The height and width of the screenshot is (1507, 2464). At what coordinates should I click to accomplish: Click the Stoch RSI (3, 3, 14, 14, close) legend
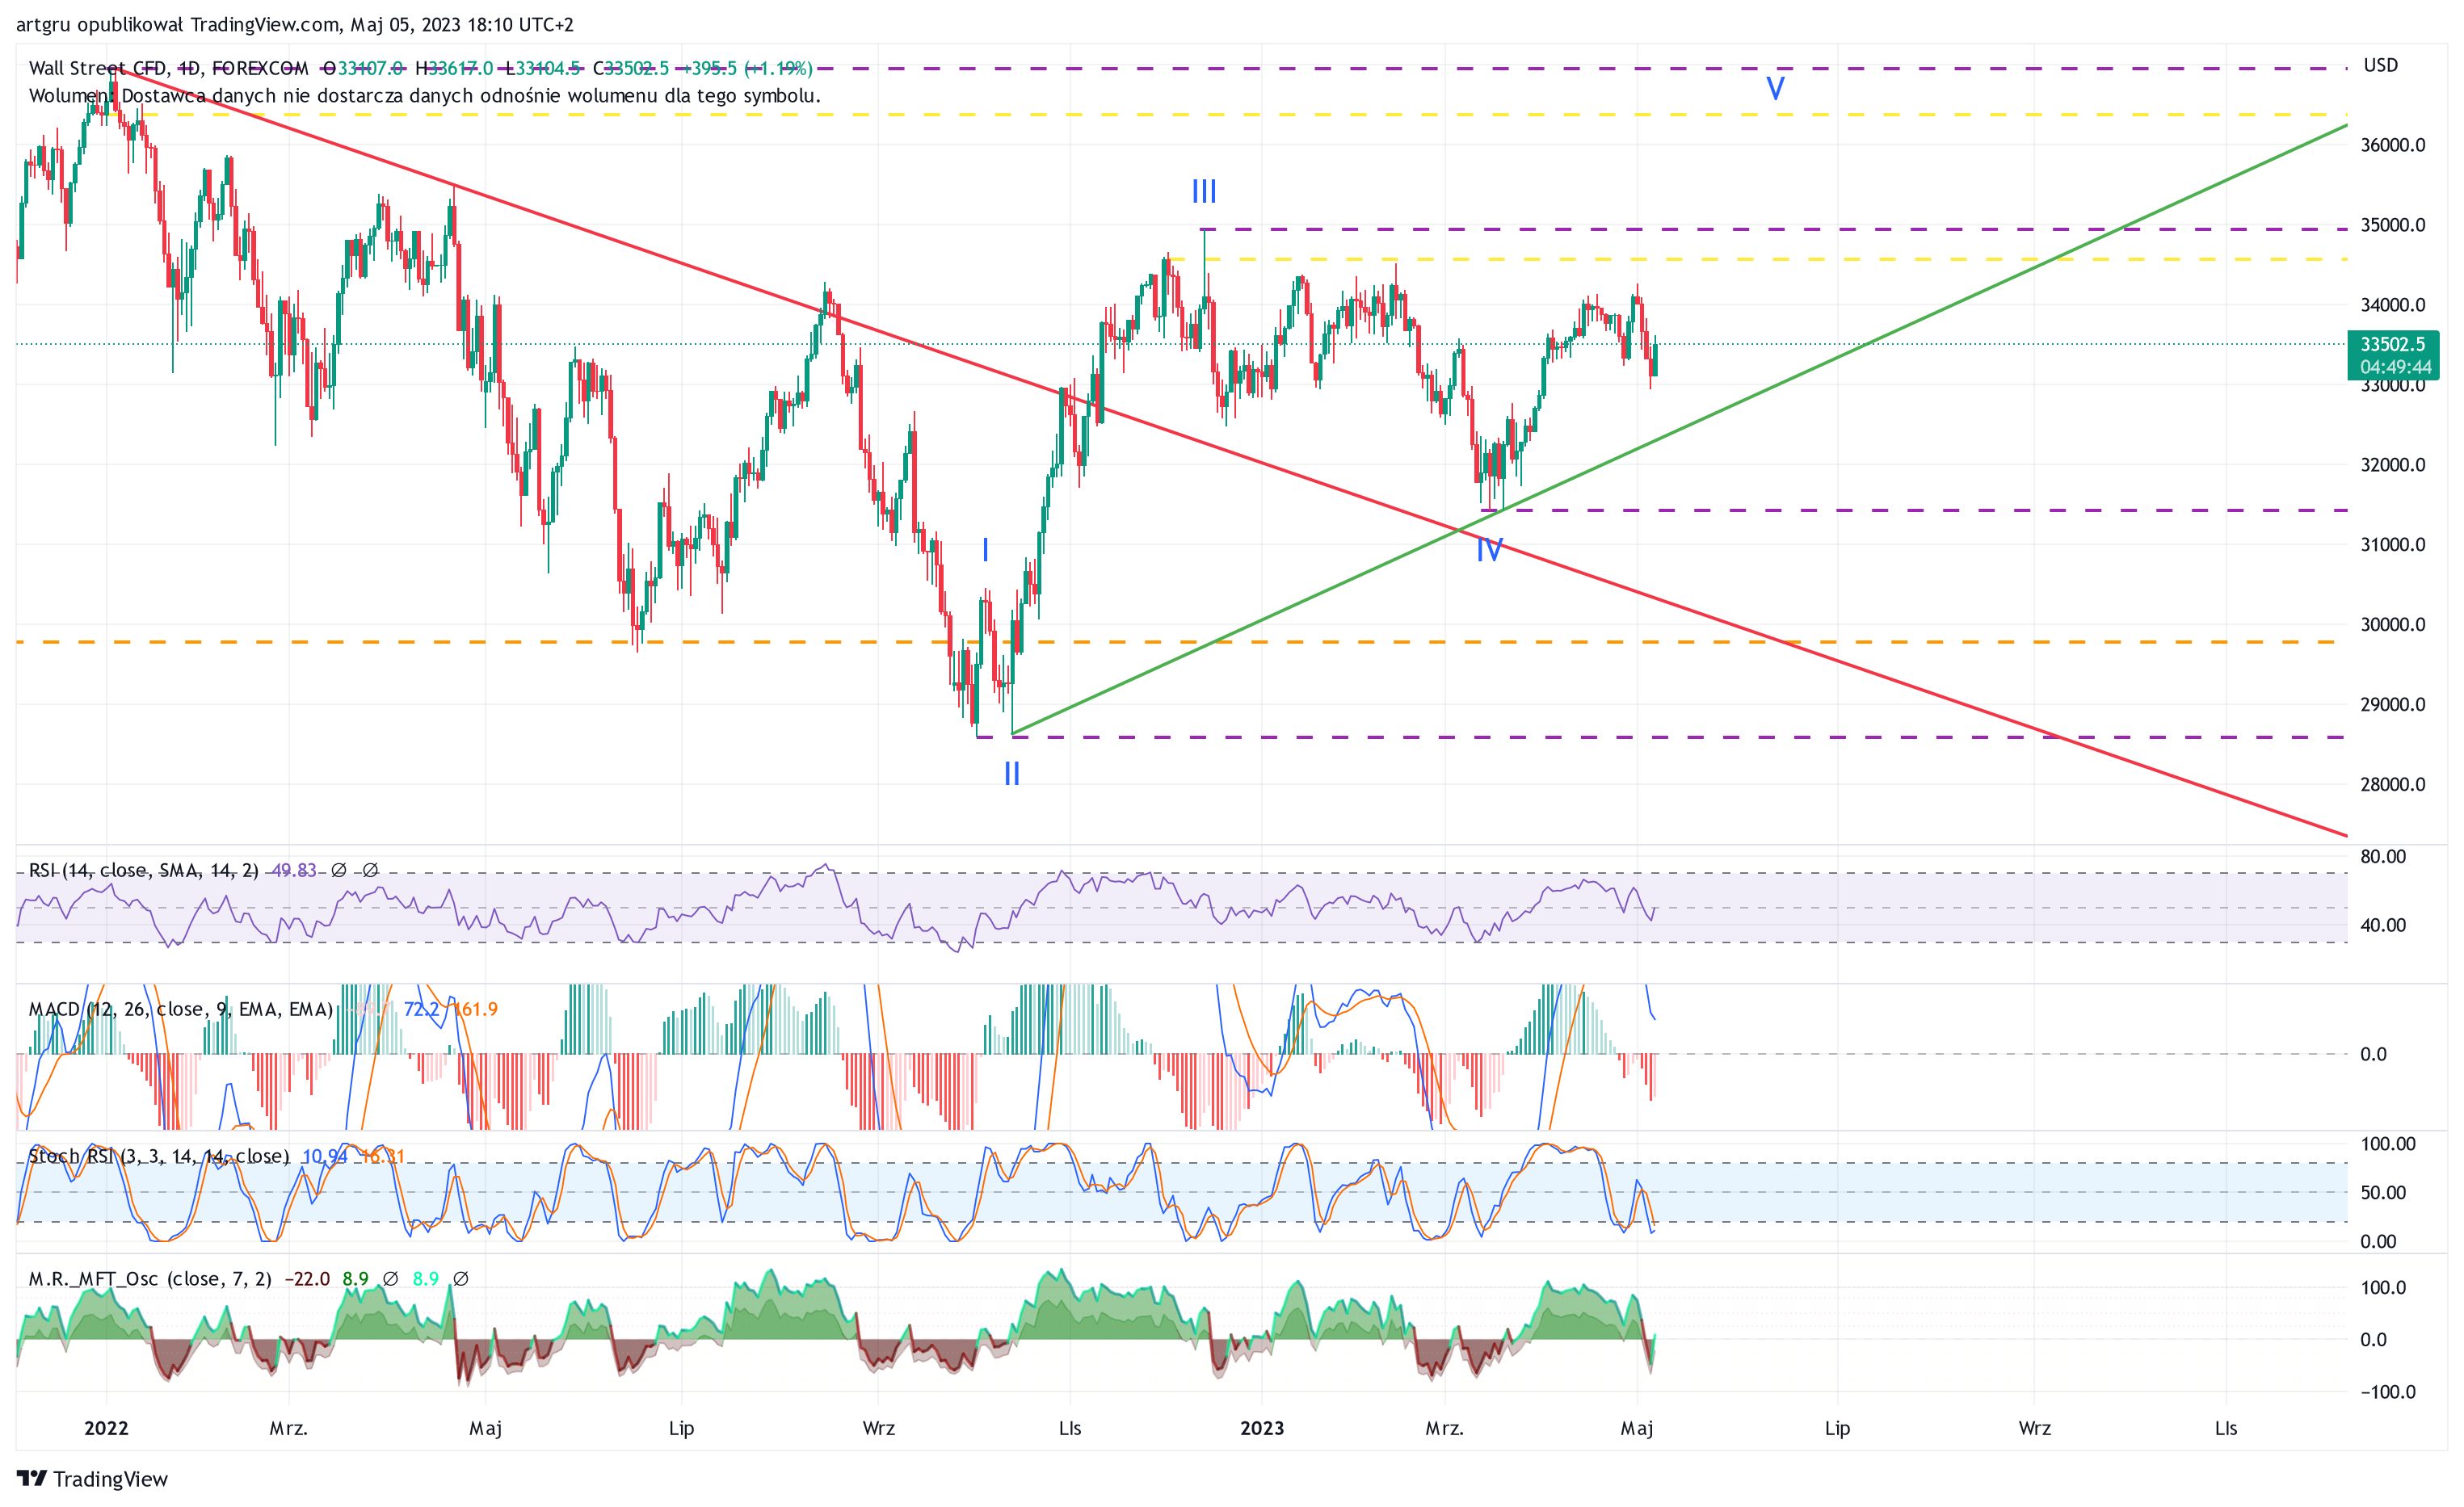coord(158,1156)
